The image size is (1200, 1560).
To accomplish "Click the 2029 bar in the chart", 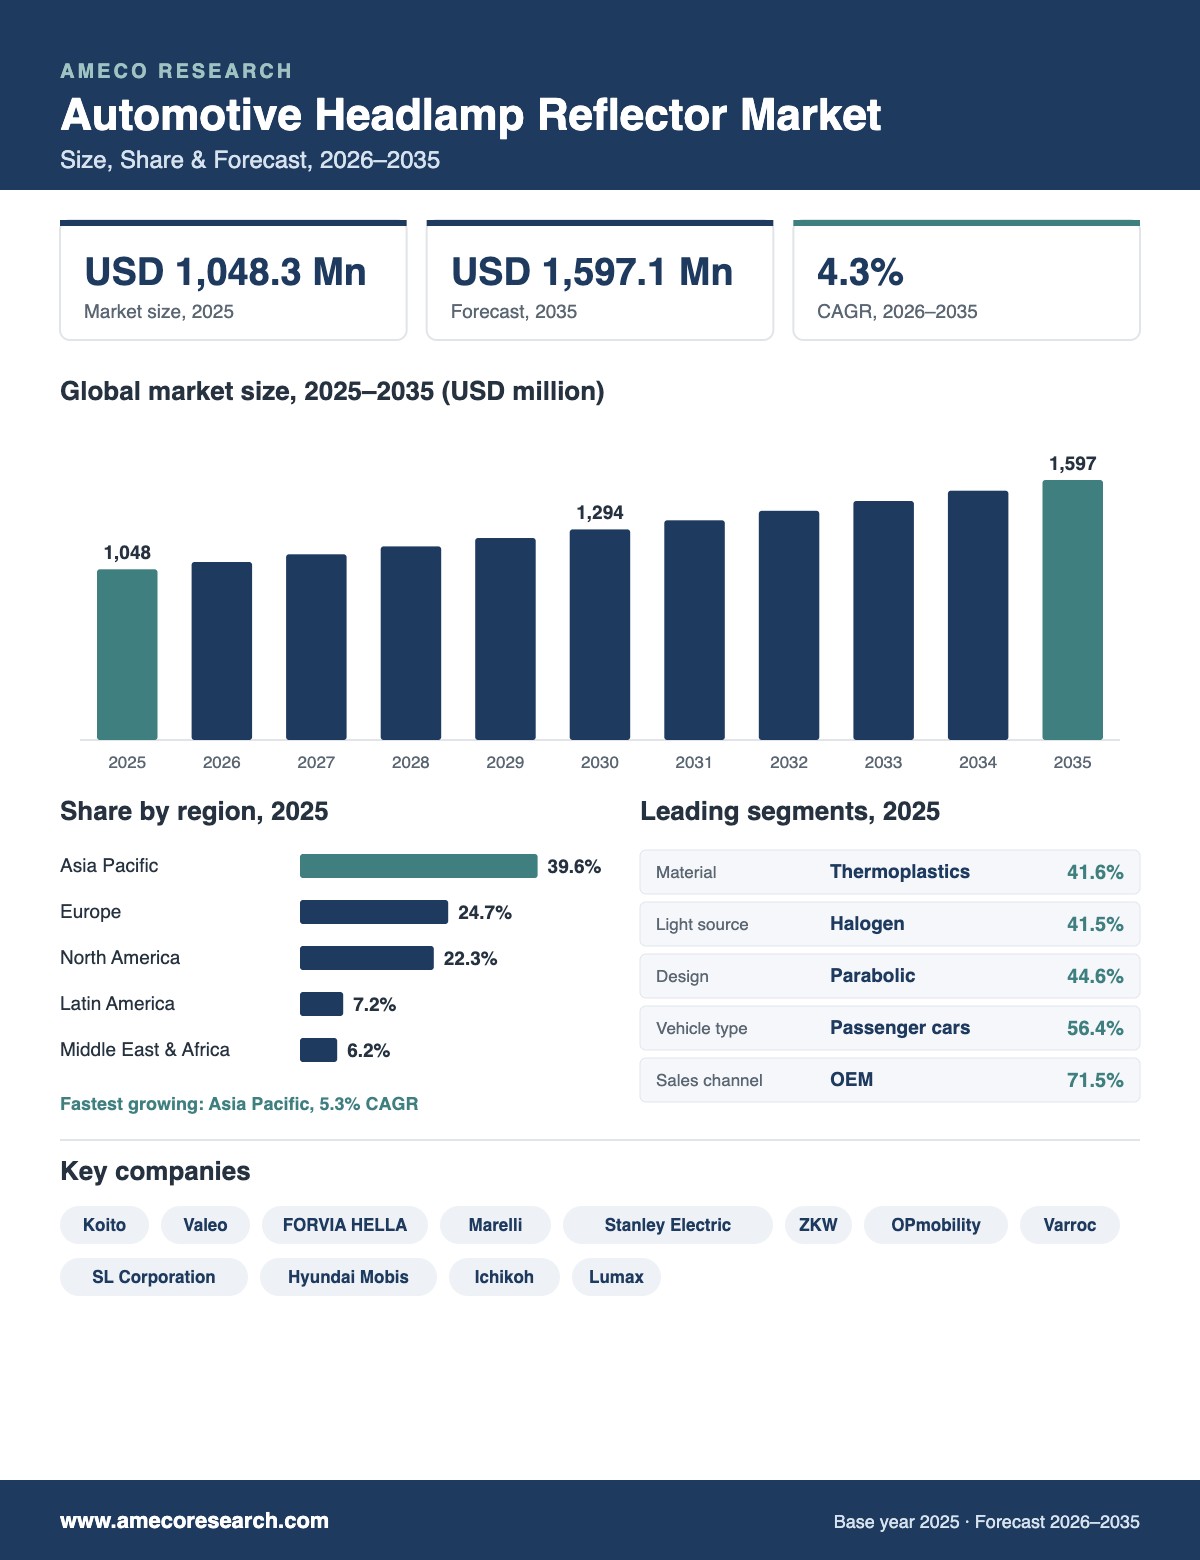I will tap(505, 639).
